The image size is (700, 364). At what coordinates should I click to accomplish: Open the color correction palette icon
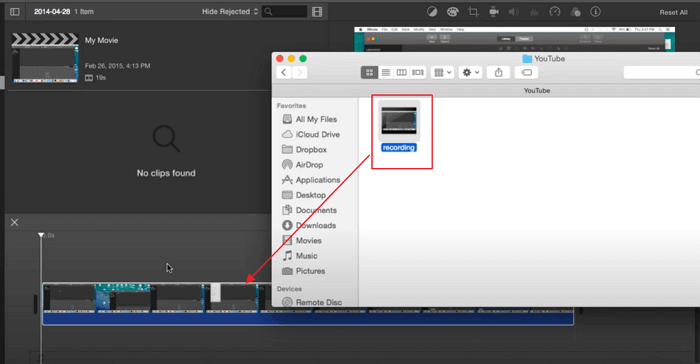[453, 12]
